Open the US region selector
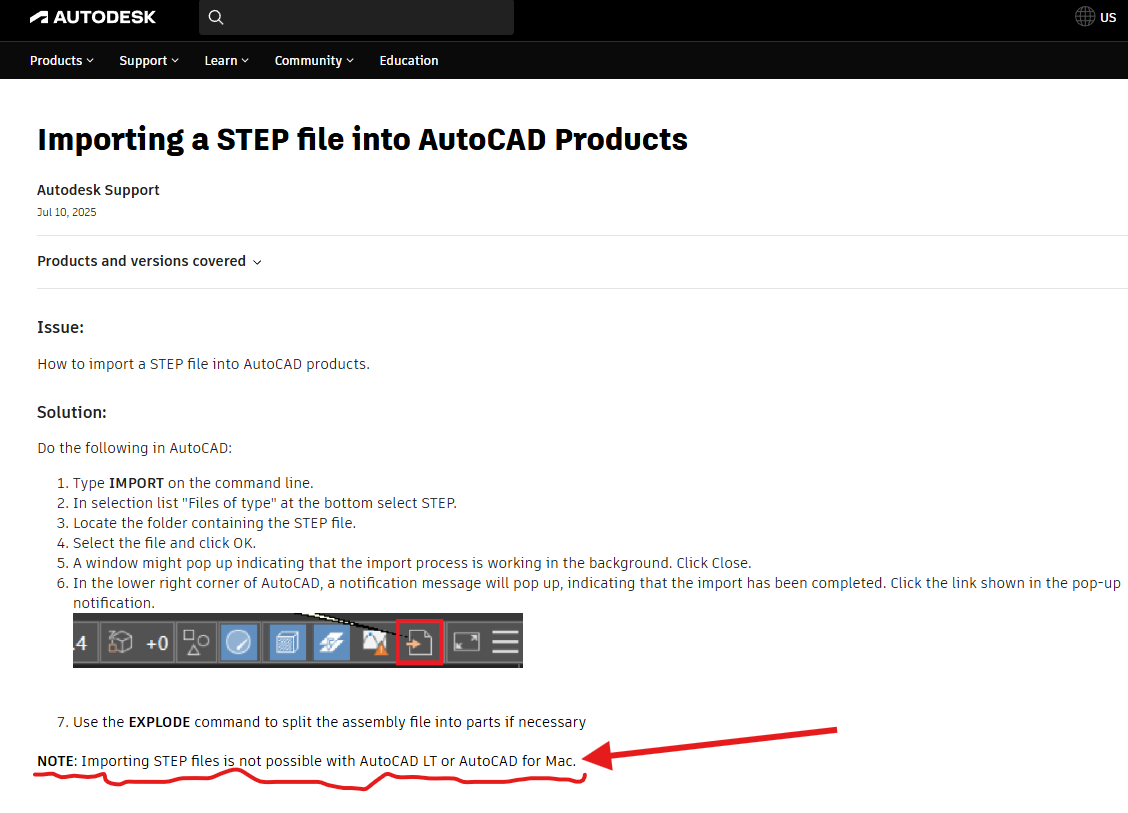Image resolution: width=1128 pixels, height=813 pixels. [1096, 17]
